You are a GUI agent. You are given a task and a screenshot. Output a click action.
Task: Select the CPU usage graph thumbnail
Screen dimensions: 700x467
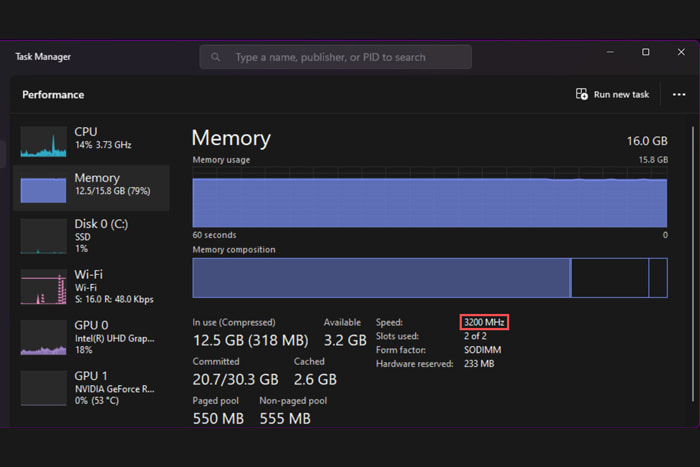point(44,141)
